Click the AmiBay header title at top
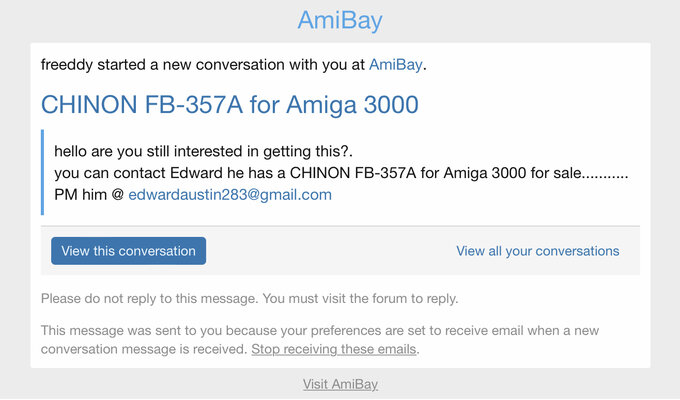Image resolution: width=680 pixels, height=400 pixels. 340,20
